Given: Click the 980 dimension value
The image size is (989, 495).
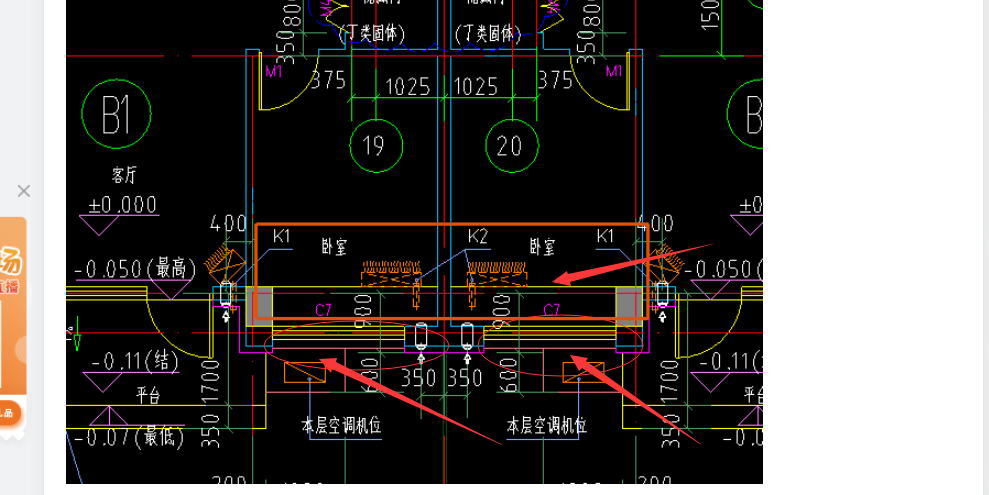Looking at the screenshot, I should click(x=363, y=313).
